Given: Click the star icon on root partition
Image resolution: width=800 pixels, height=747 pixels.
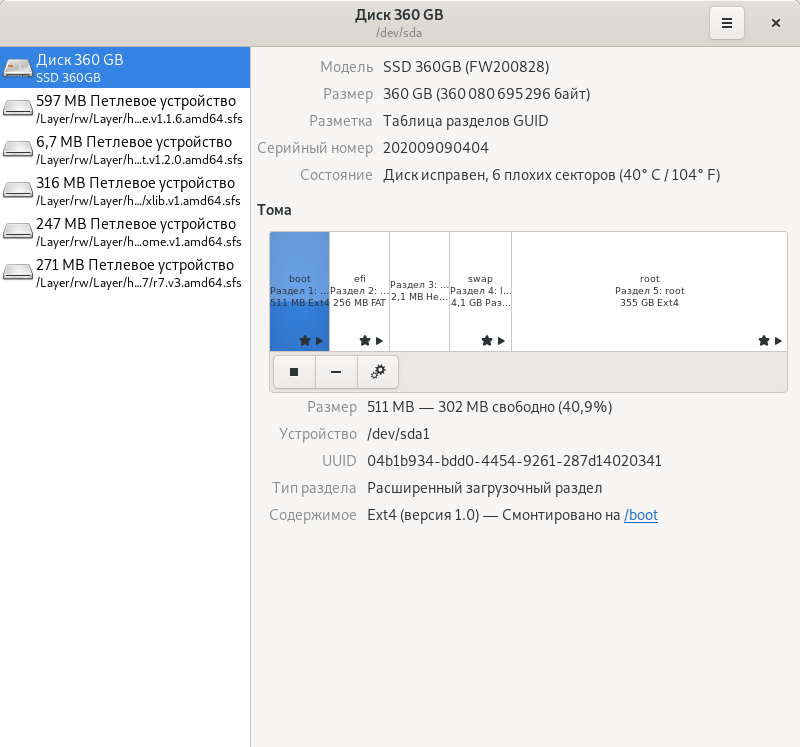Looking at the screenshot, I should tap(763, 341).
